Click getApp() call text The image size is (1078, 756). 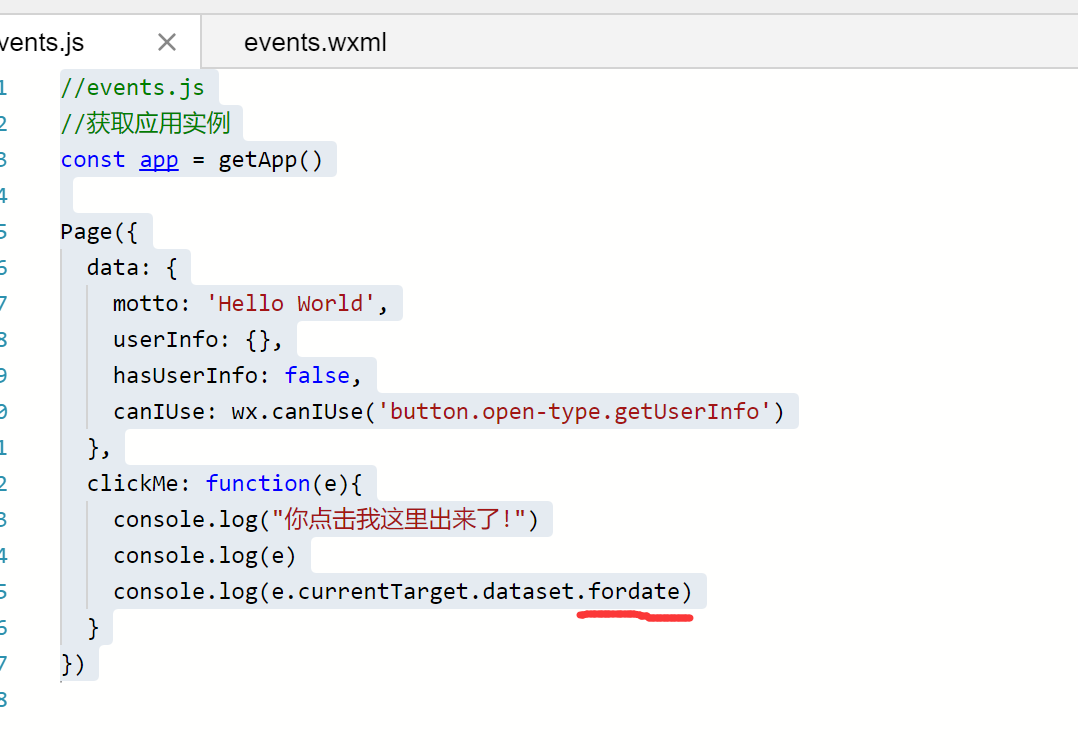270,160
